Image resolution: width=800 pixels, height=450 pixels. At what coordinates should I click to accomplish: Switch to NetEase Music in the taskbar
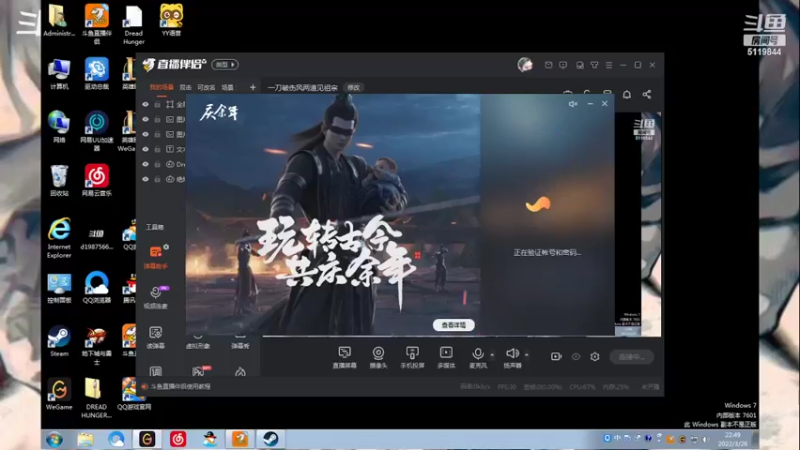coord(178,439)
